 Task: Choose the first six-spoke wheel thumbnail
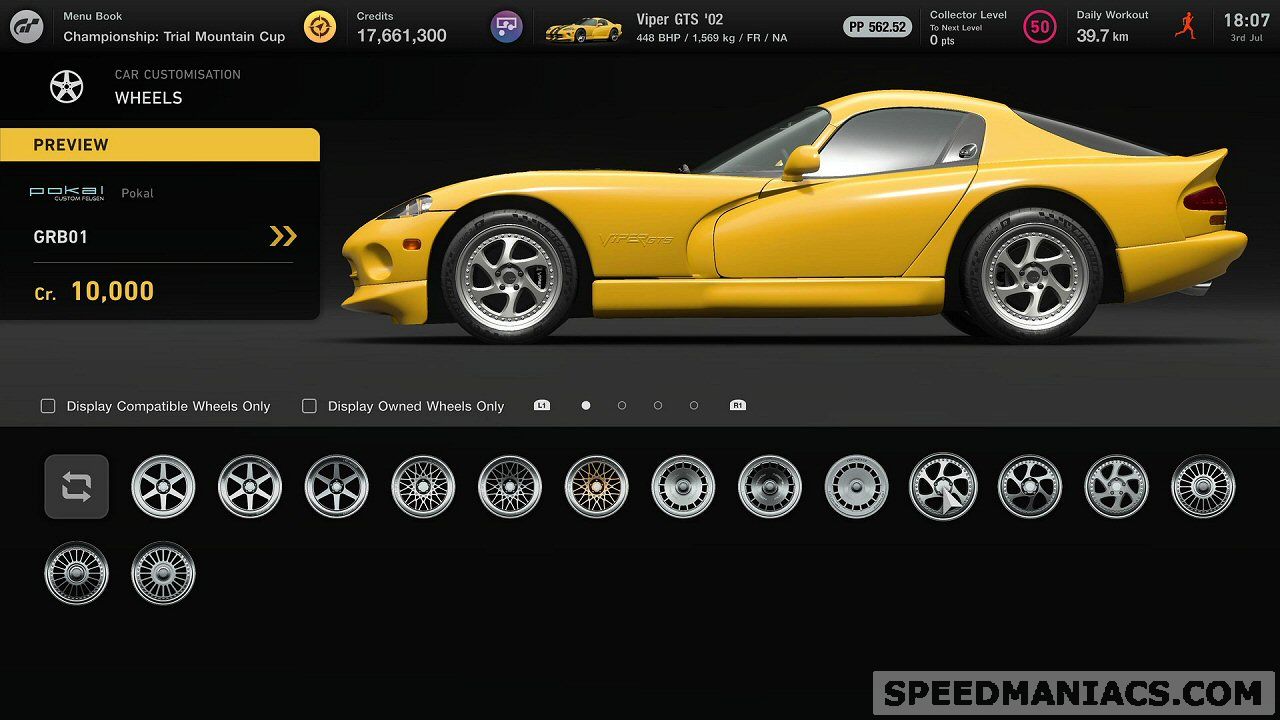[163, 487]
